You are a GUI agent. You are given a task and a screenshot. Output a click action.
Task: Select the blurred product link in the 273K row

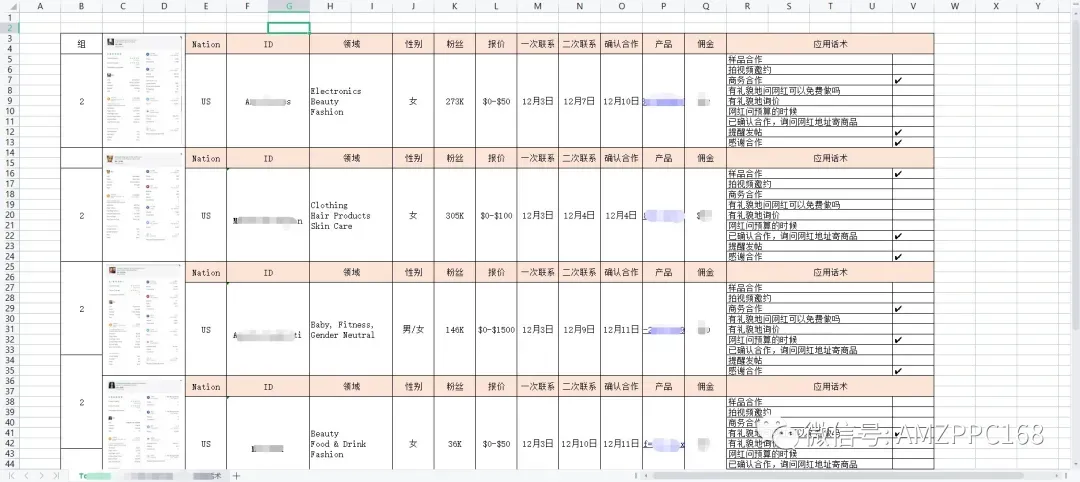pyautogui.click(x=663, y=101)
